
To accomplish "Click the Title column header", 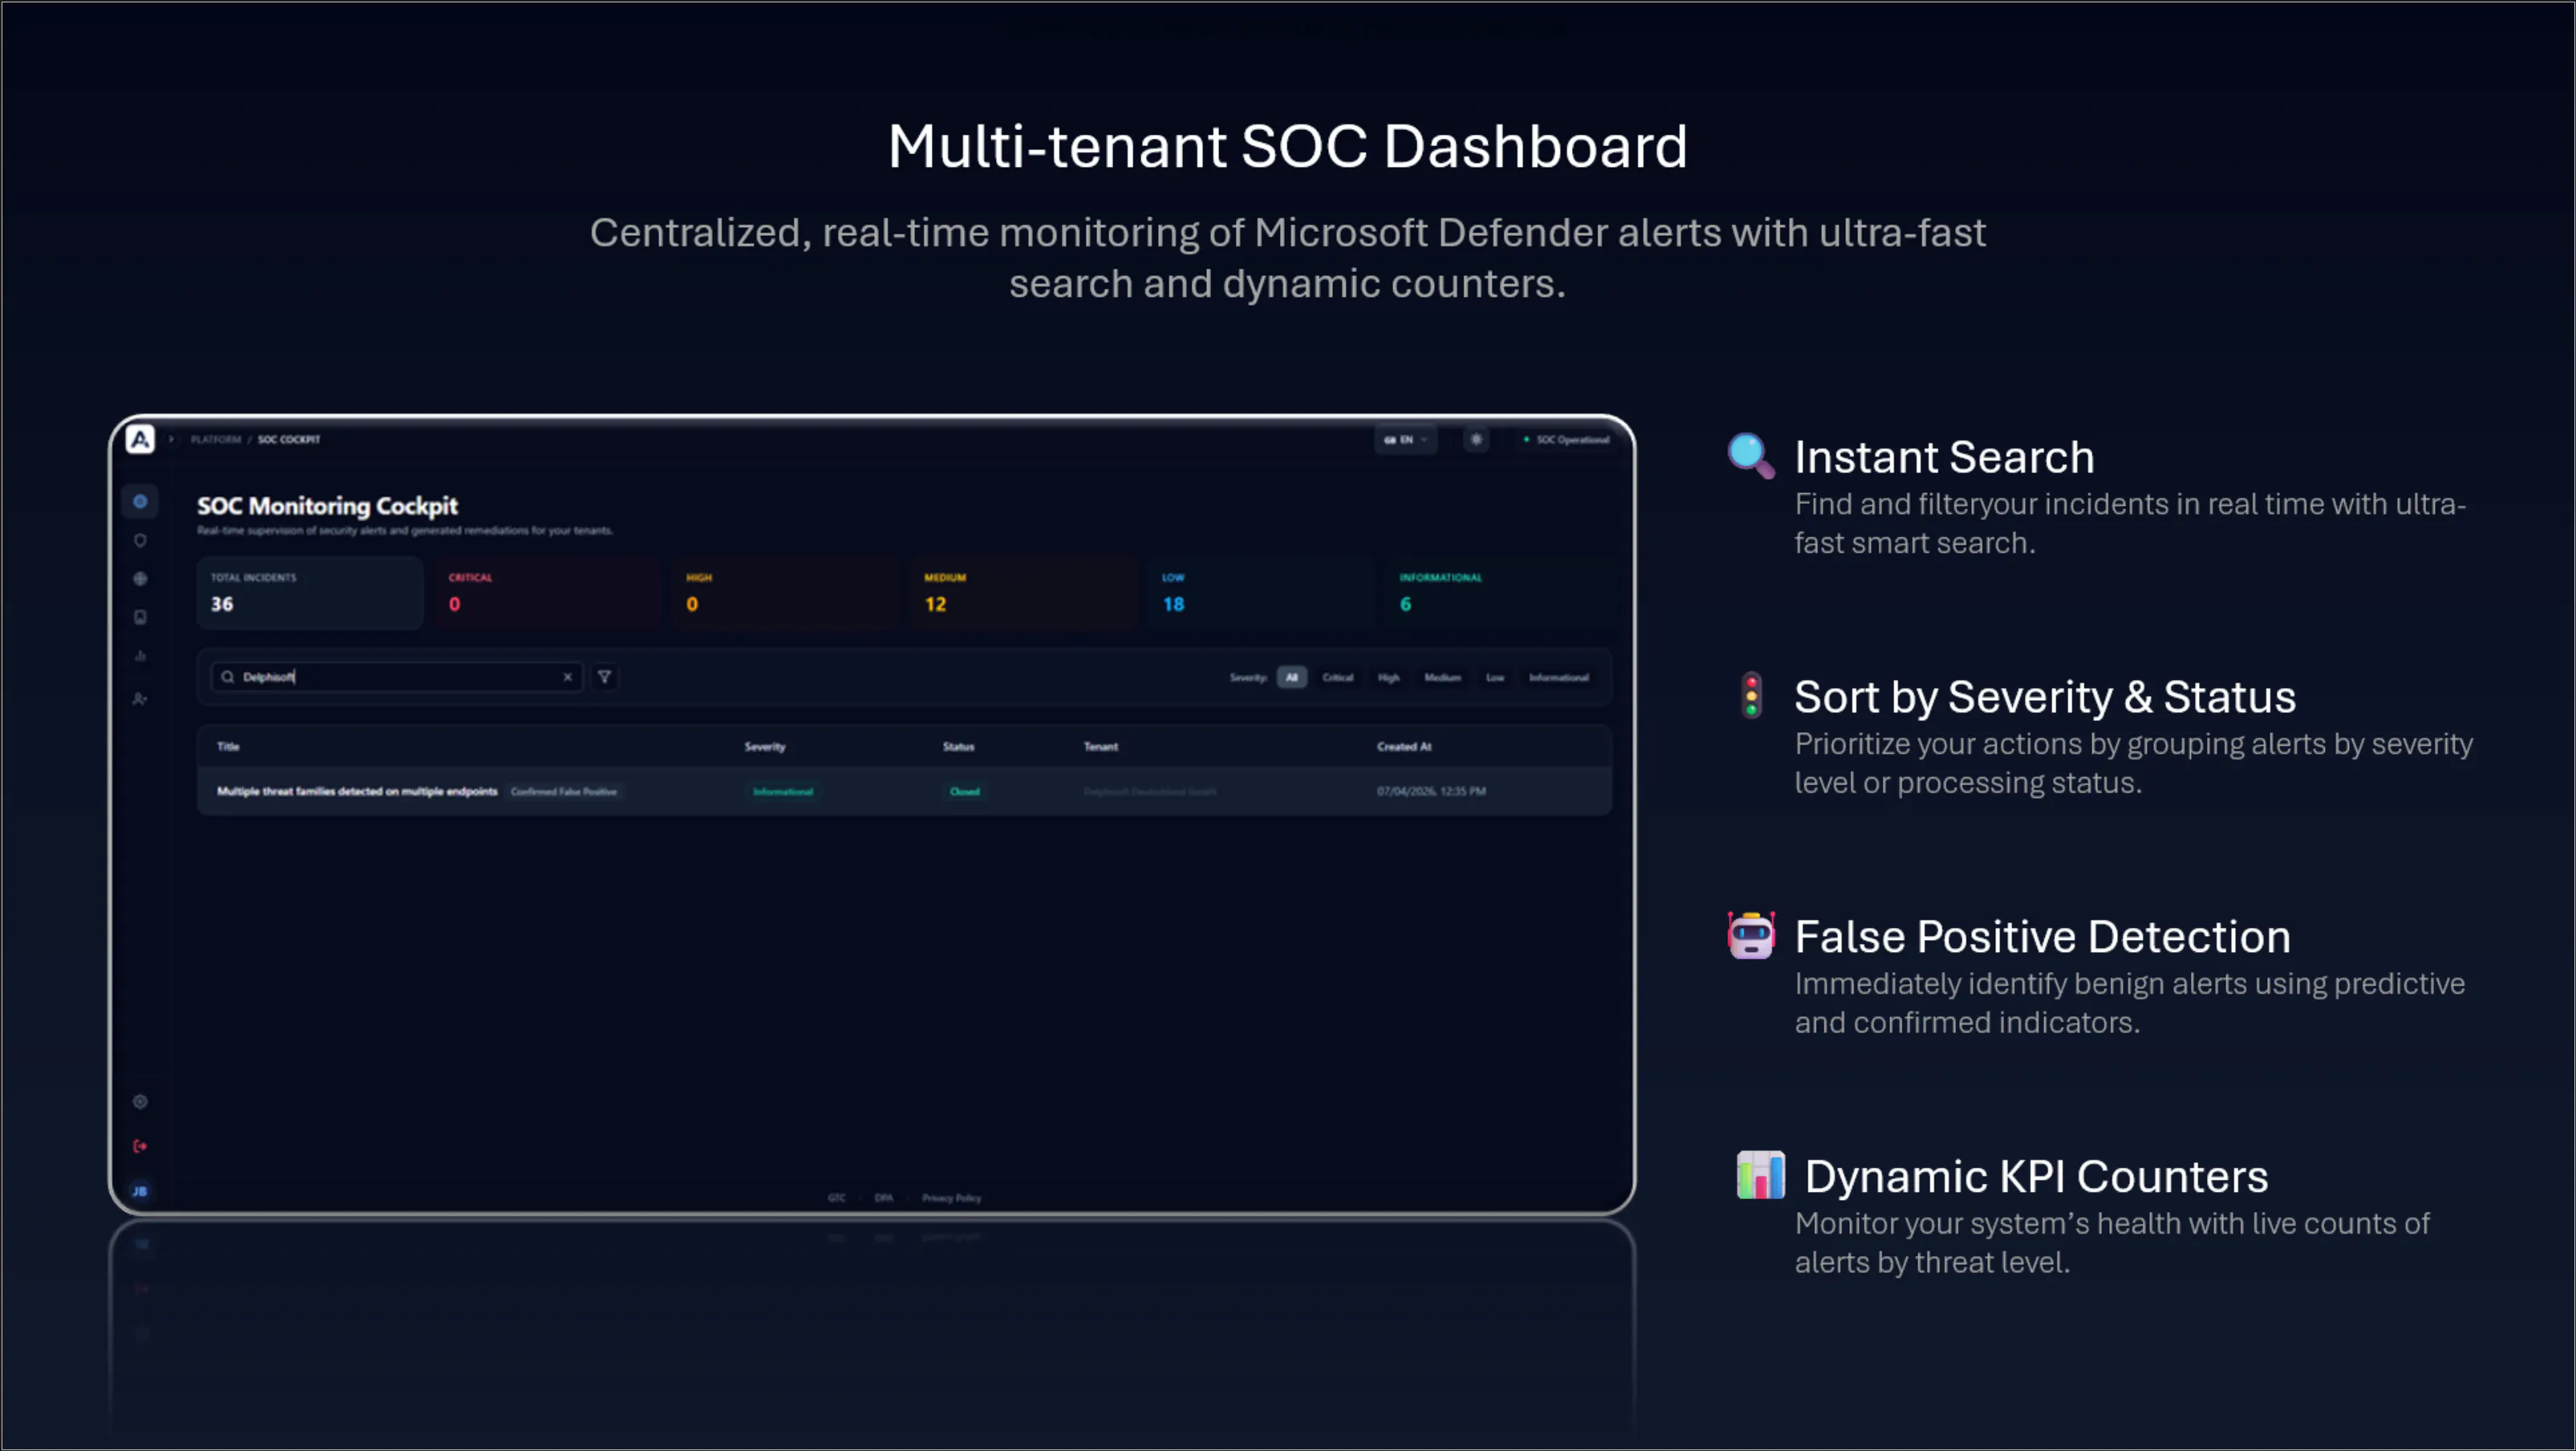I will [228, 746].
